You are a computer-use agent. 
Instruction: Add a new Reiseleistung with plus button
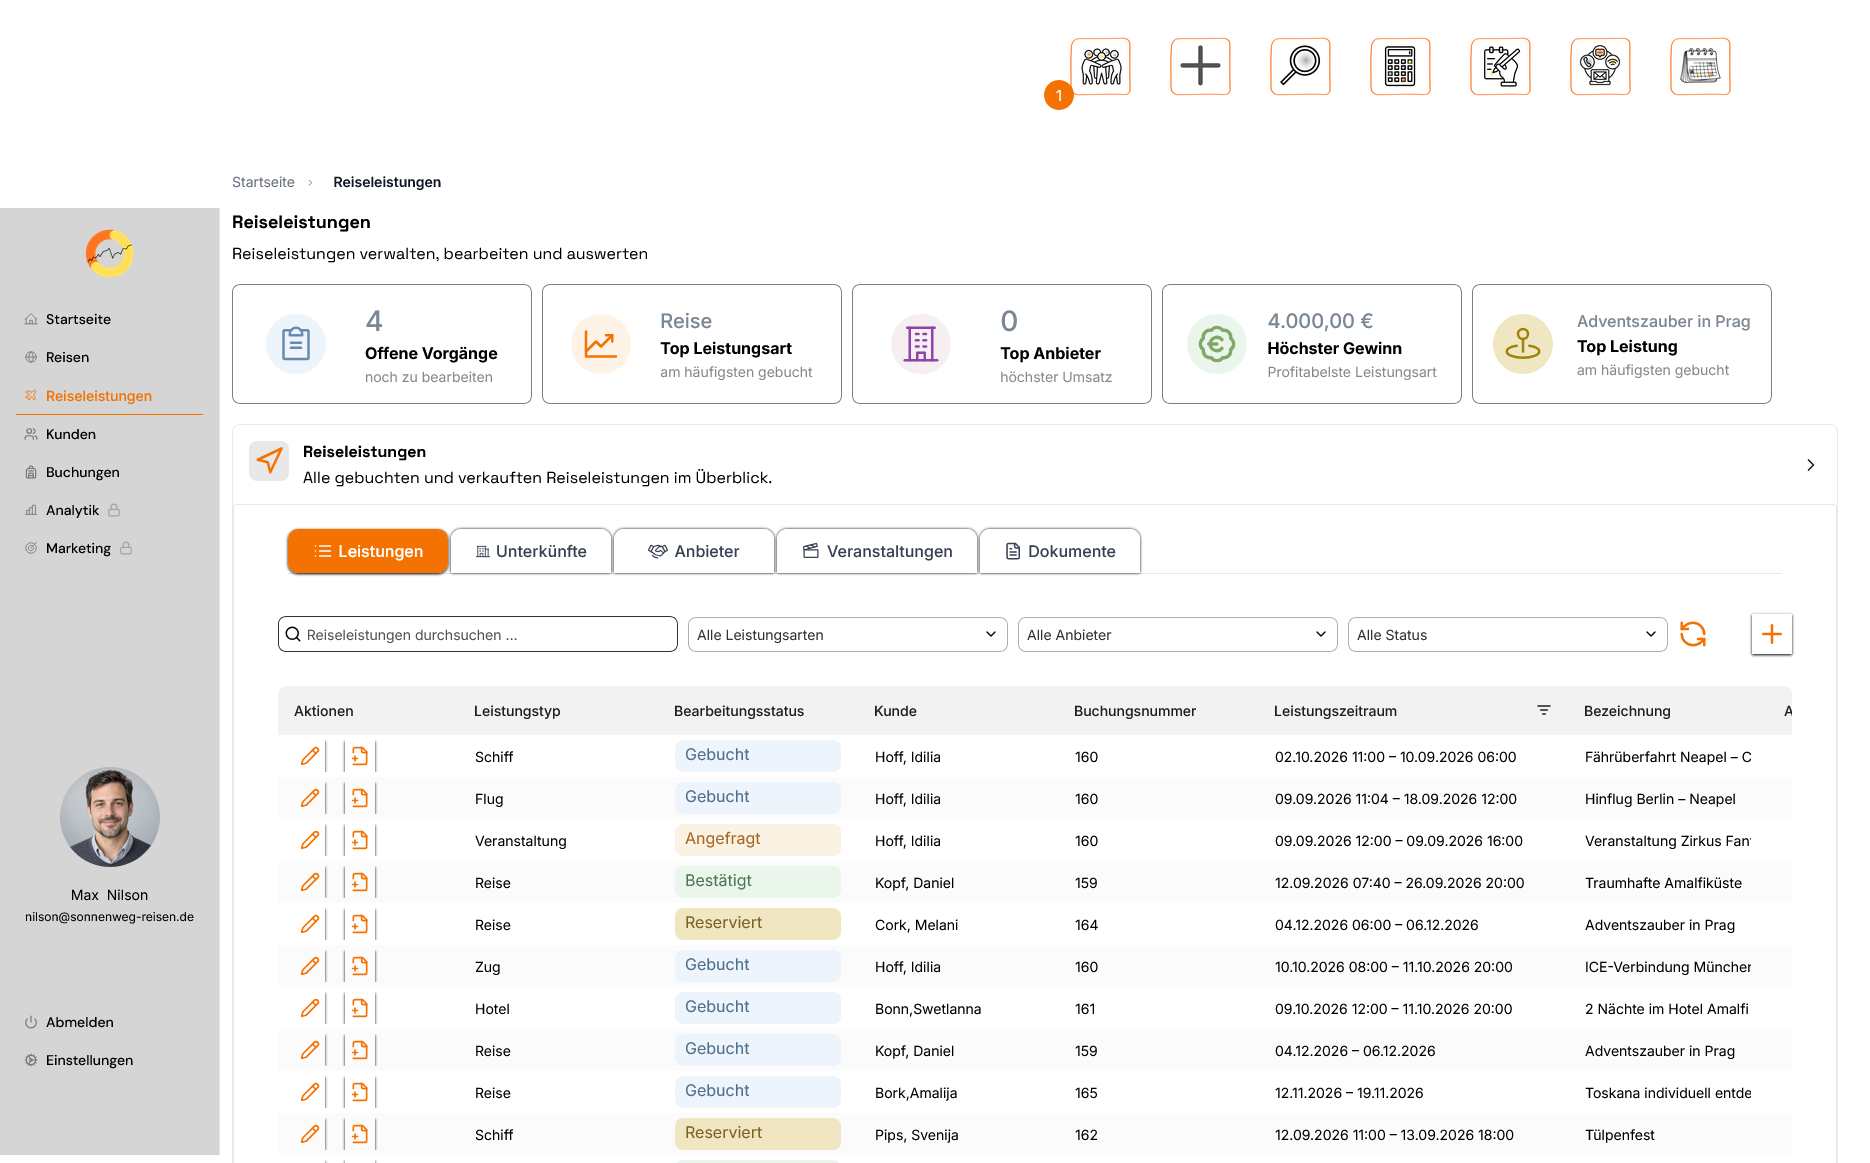pyautogui.click(x=1772, y=634)
